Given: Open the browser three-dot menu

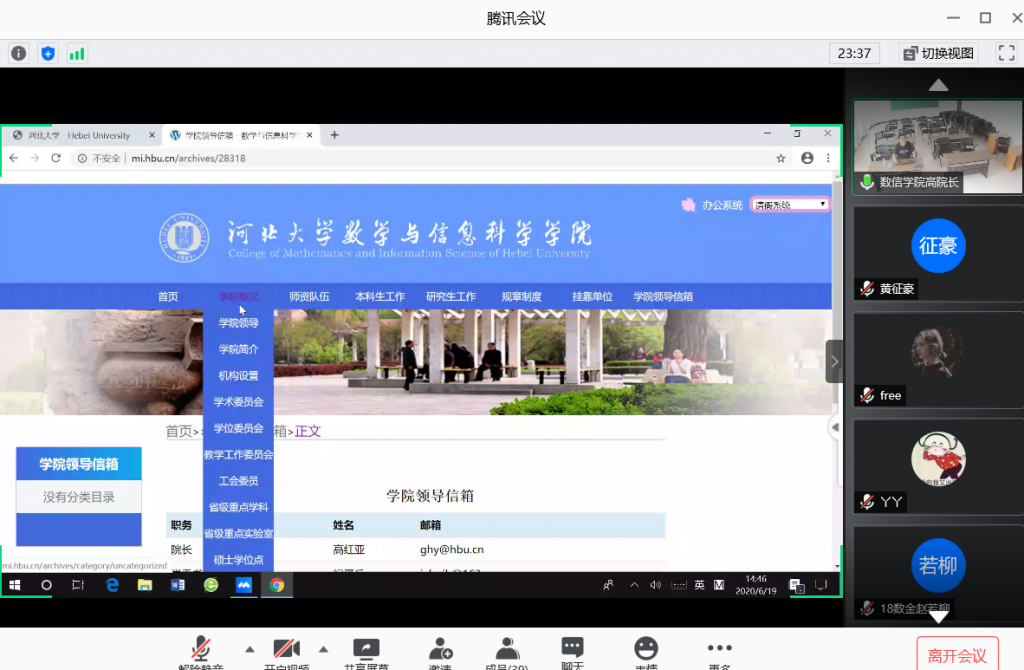Looking at the screenshot, I should [x=828, y=158].
